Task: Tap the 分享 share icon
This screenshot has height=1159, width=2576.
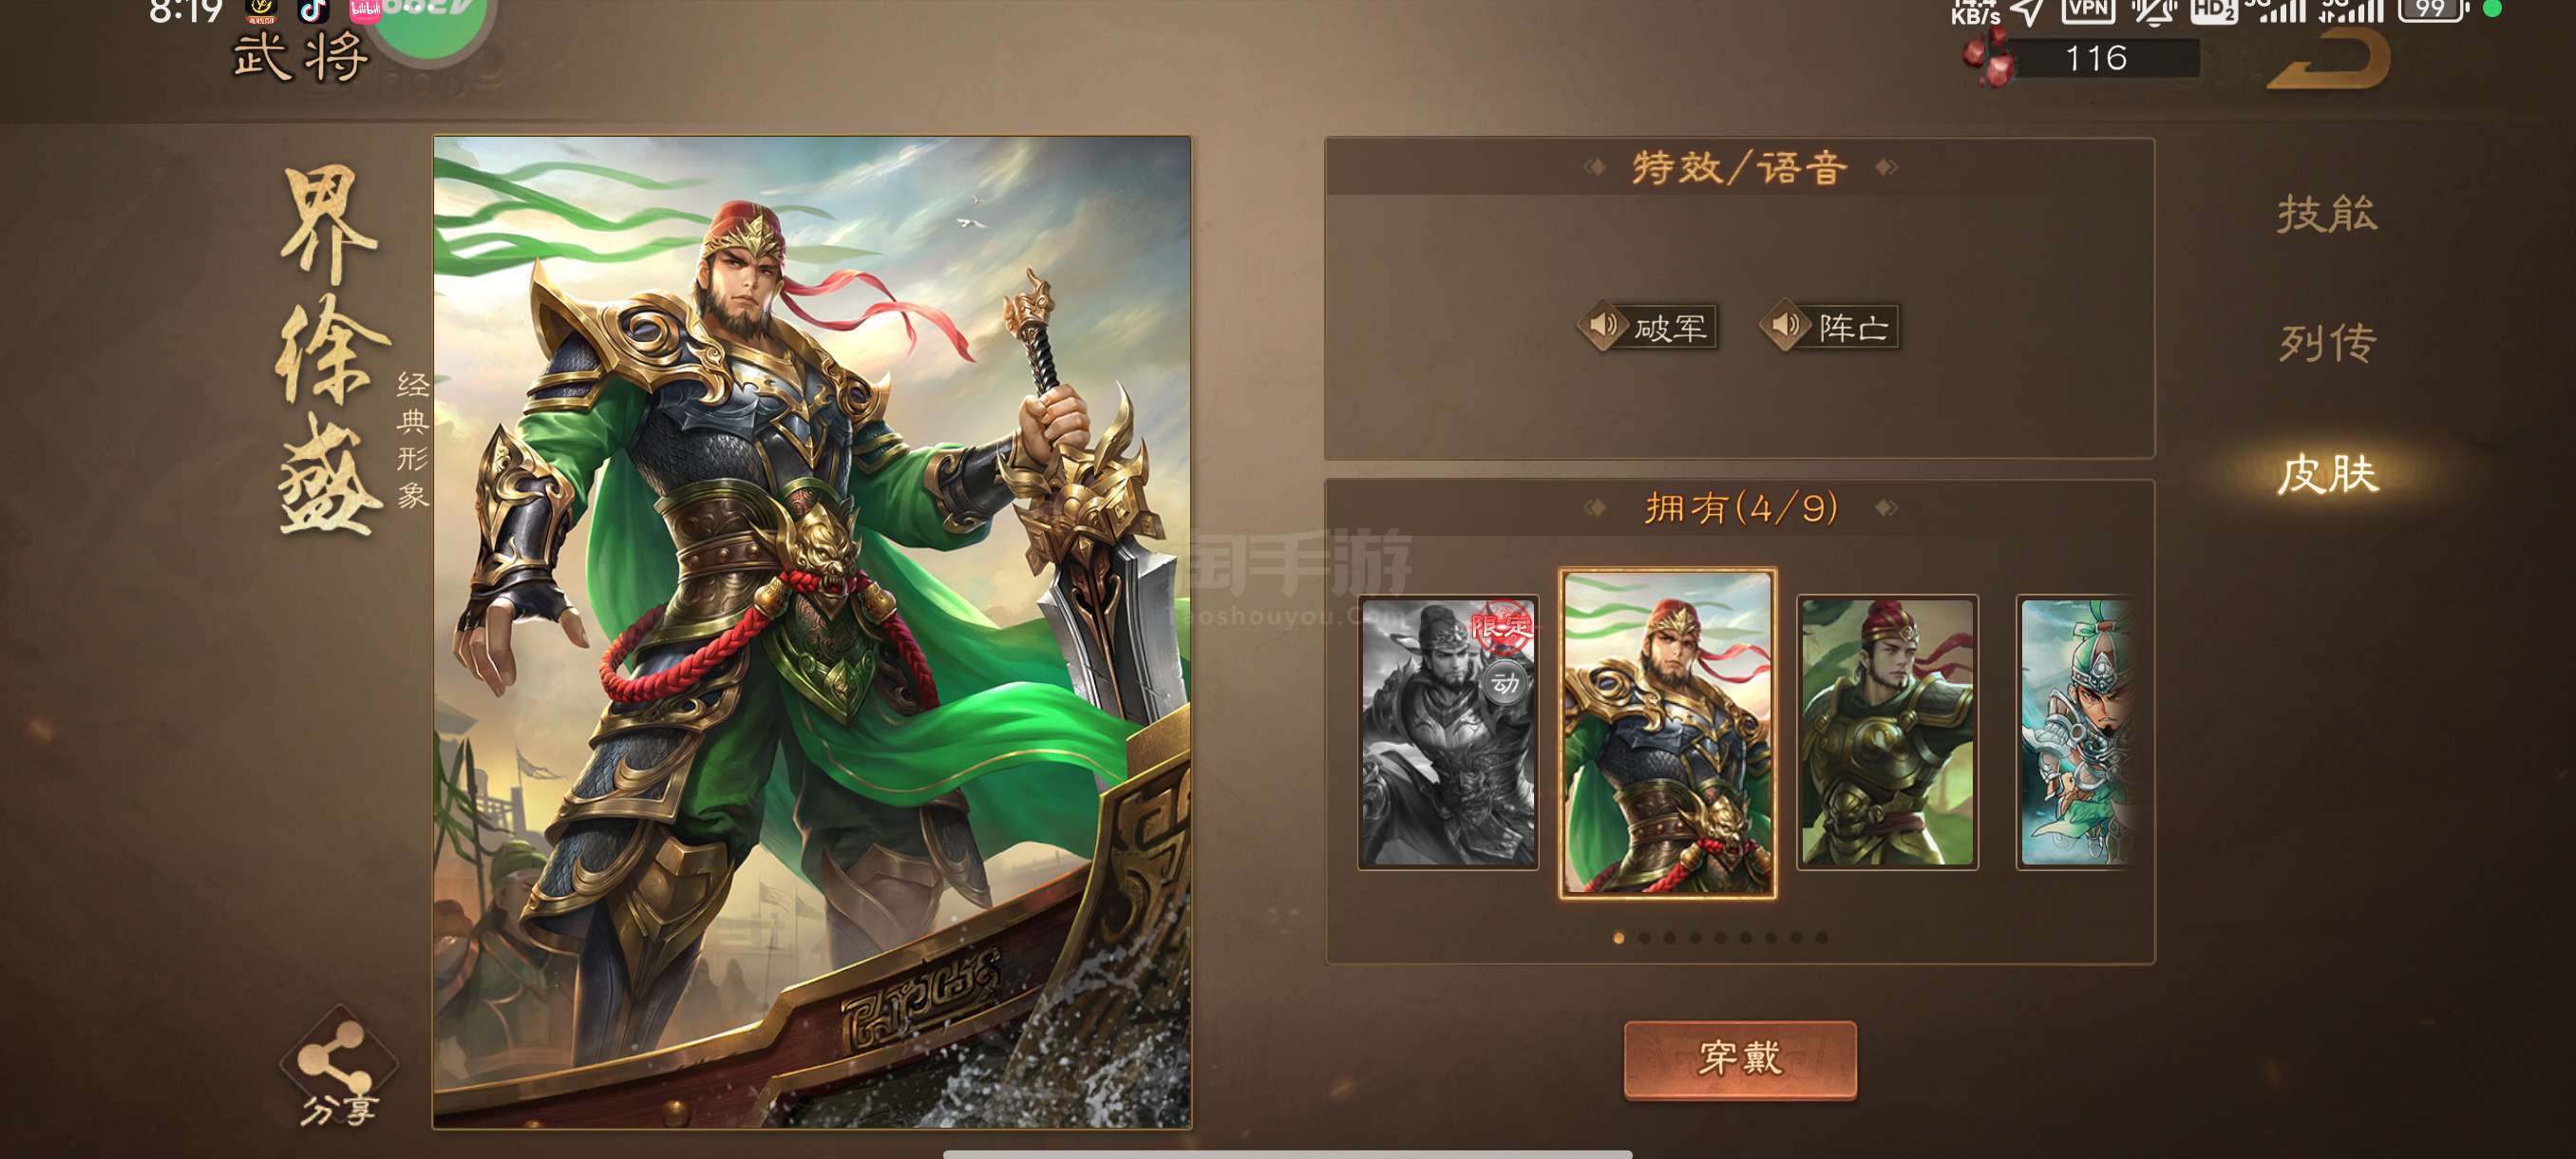Action: (x=339, y=1069)
